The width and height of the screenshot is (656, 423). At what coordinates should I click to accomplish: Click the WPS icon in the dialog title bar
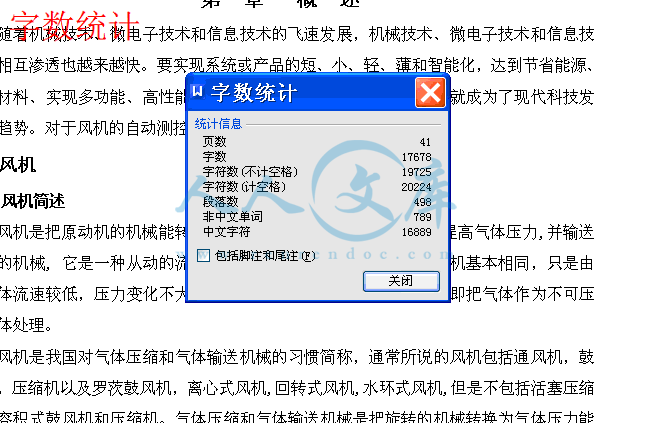pos(197,91)
